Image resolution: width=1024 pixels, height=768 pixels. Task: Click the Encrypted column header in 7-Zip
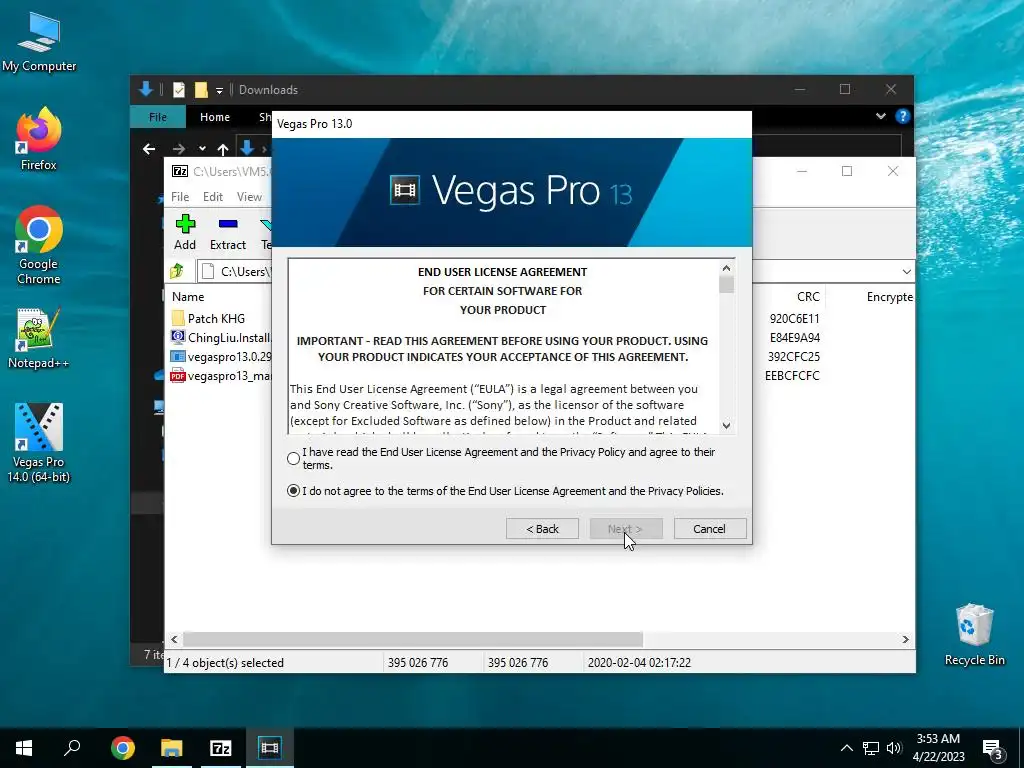tap(889, 296)
